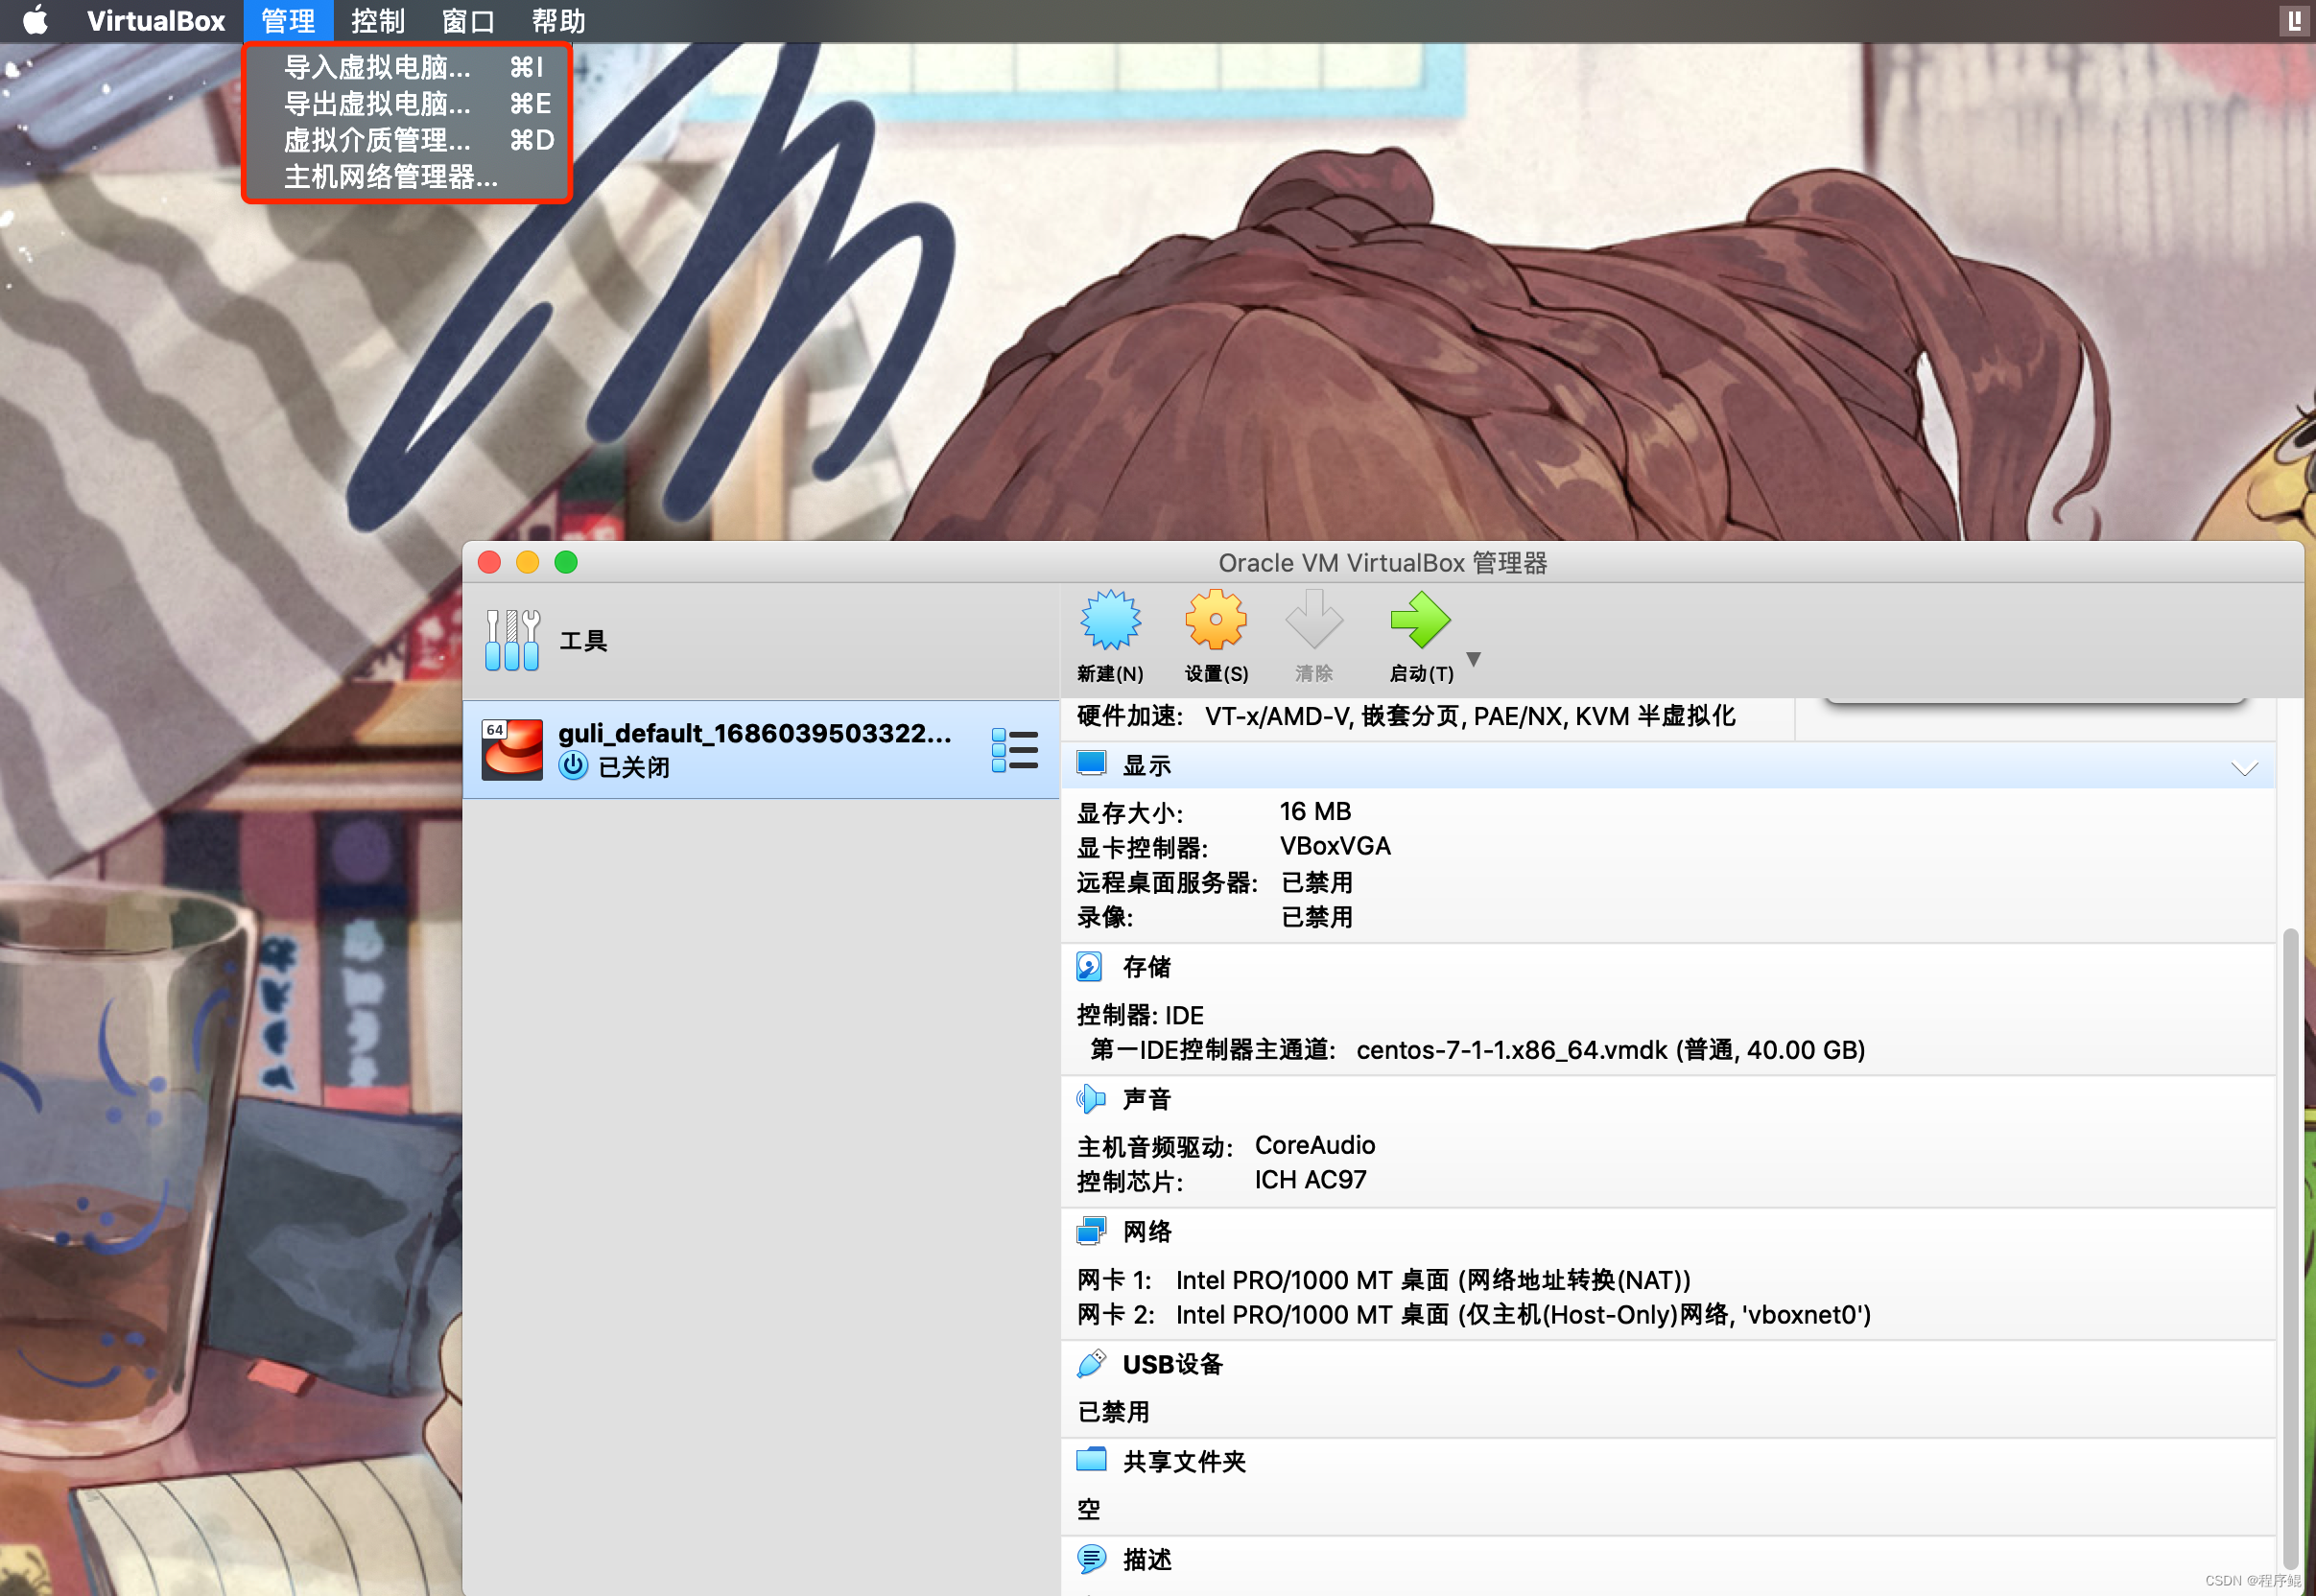Select the guli_default virtual machine
2316x1596 pixels.
[761, 749]
